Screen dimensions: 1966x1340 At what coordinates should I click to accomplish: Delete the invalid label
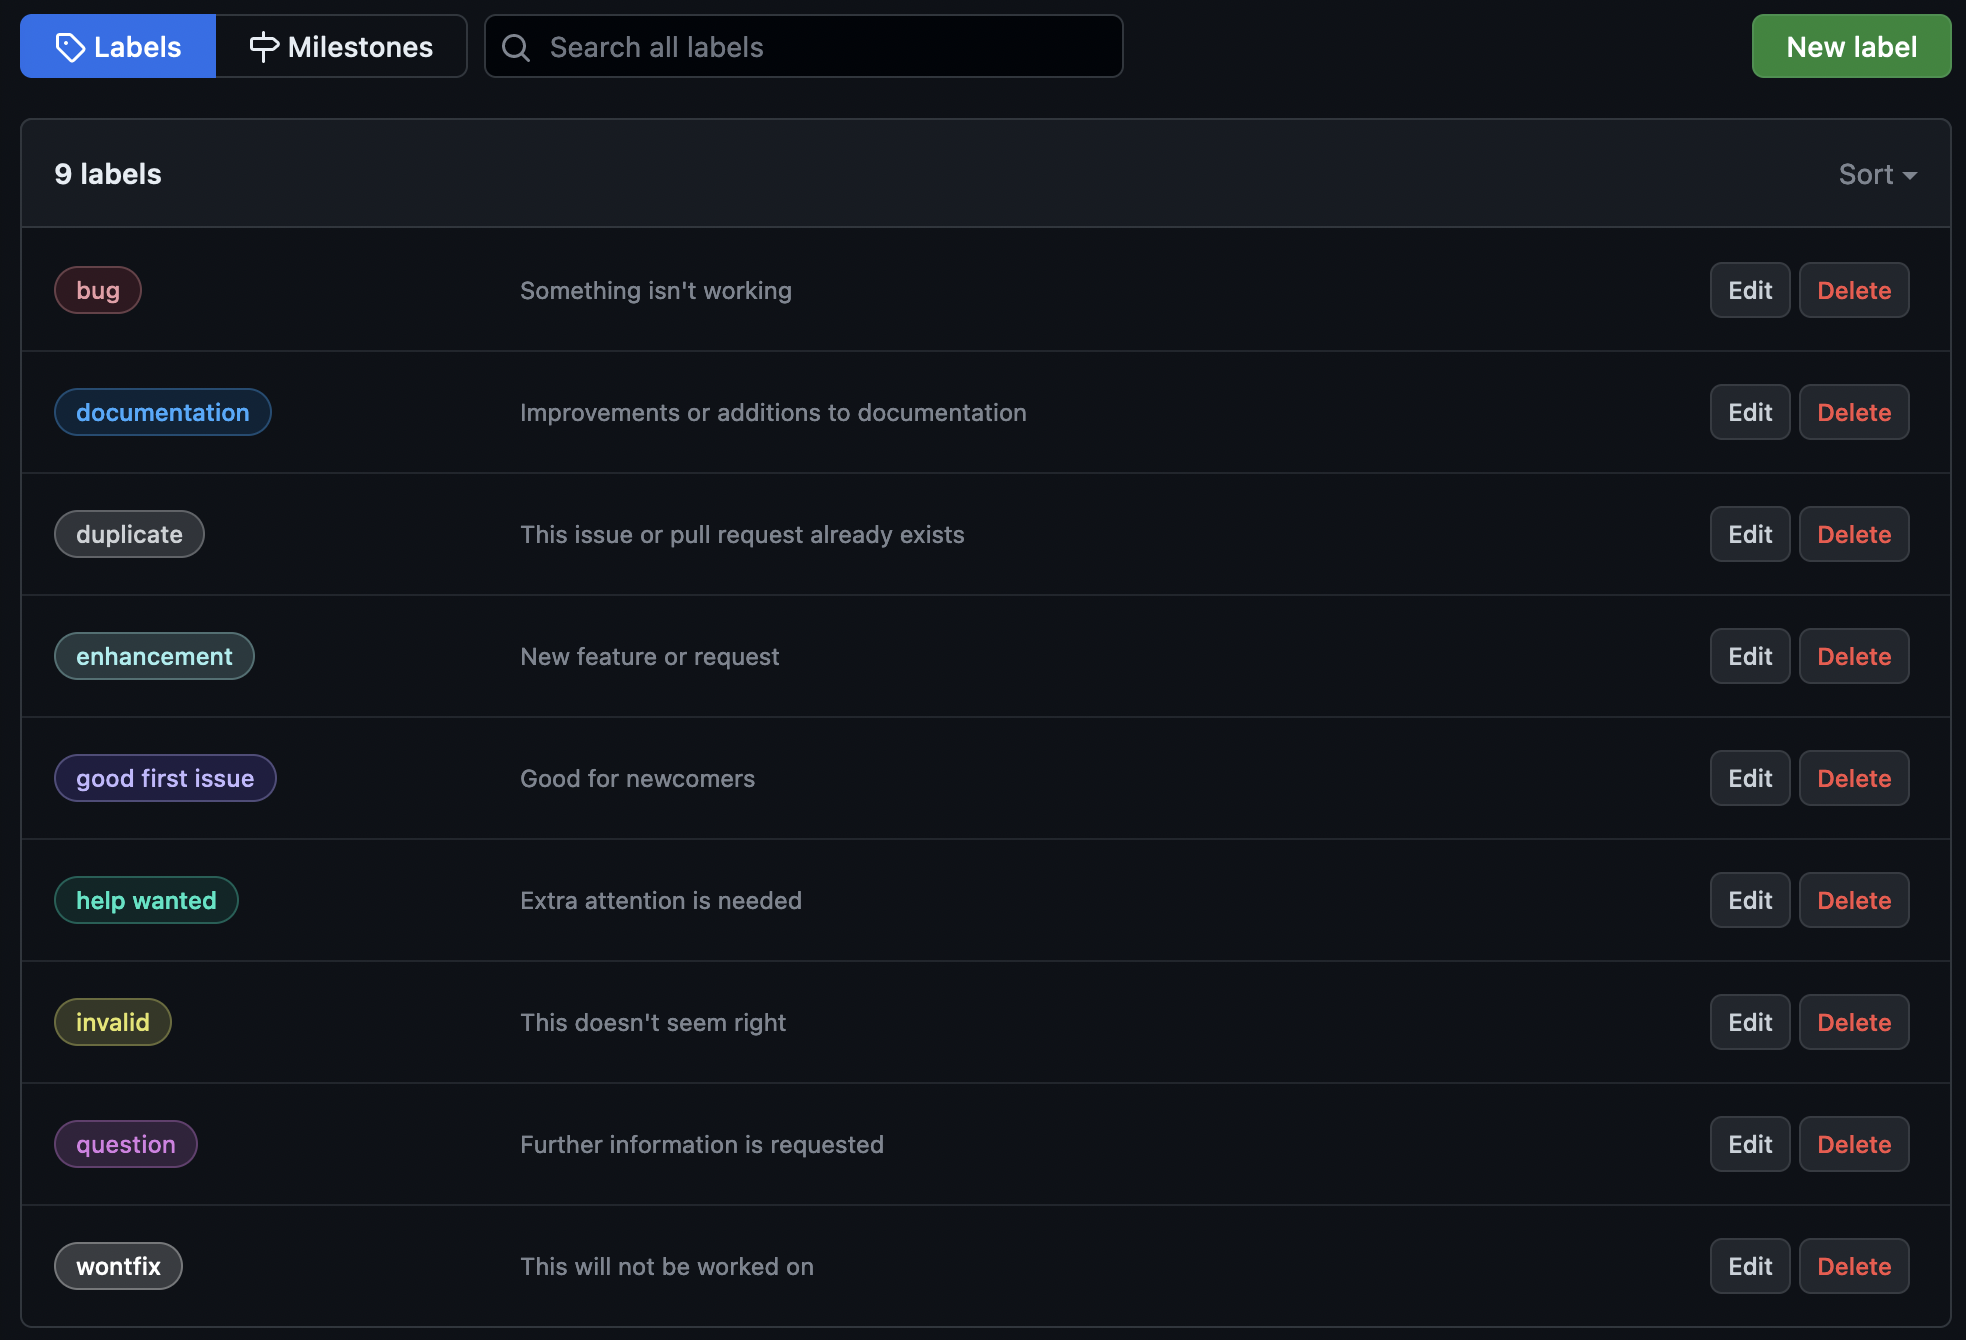(x=1852, y=1020)
